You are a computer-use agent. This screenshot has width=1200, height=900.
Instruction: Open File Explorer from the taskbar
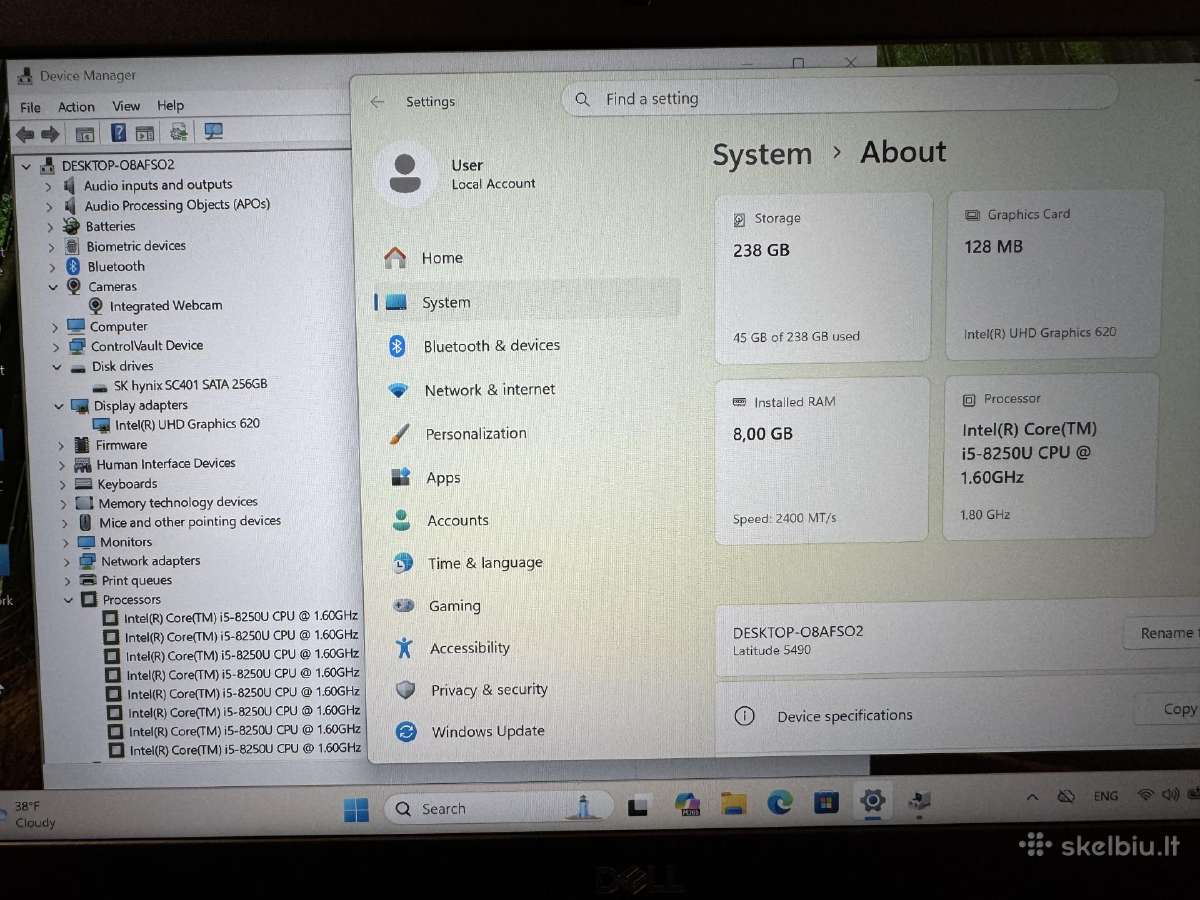734,804
